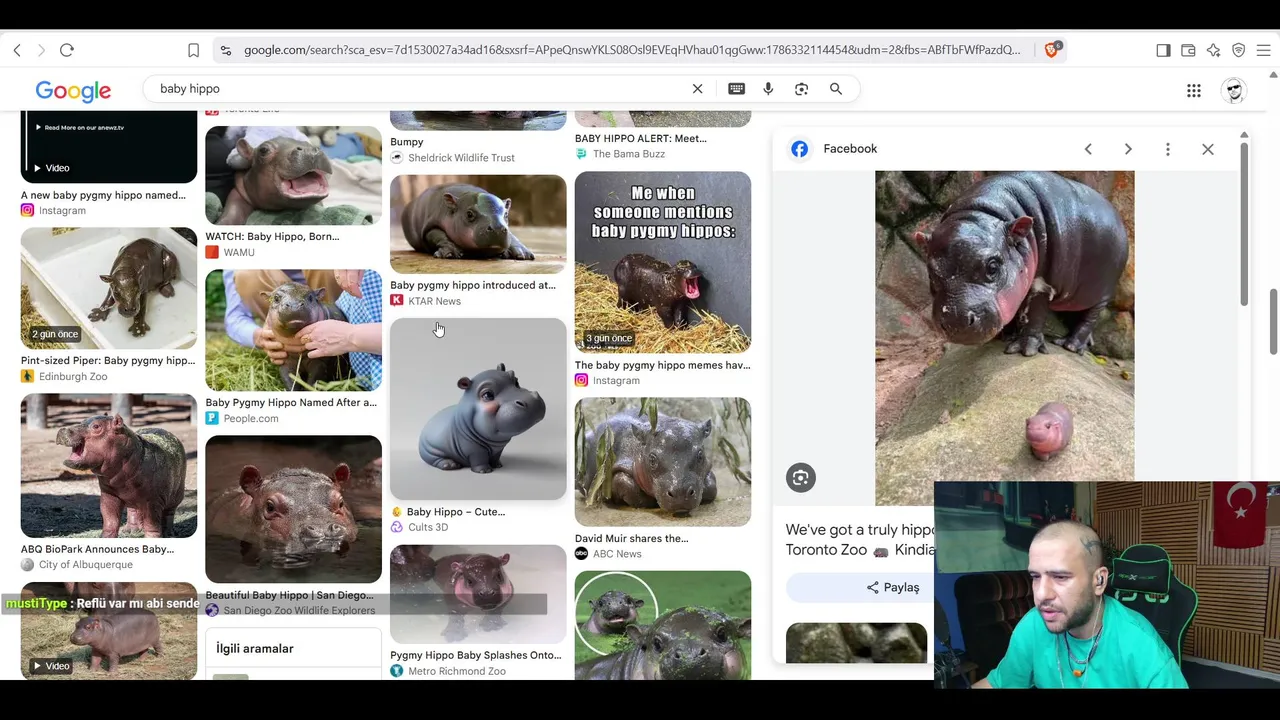Open 'Pygmy Hippo Baby Splashes Onto...' title
The image size is (1280, 720).
(x=476, y=656)
